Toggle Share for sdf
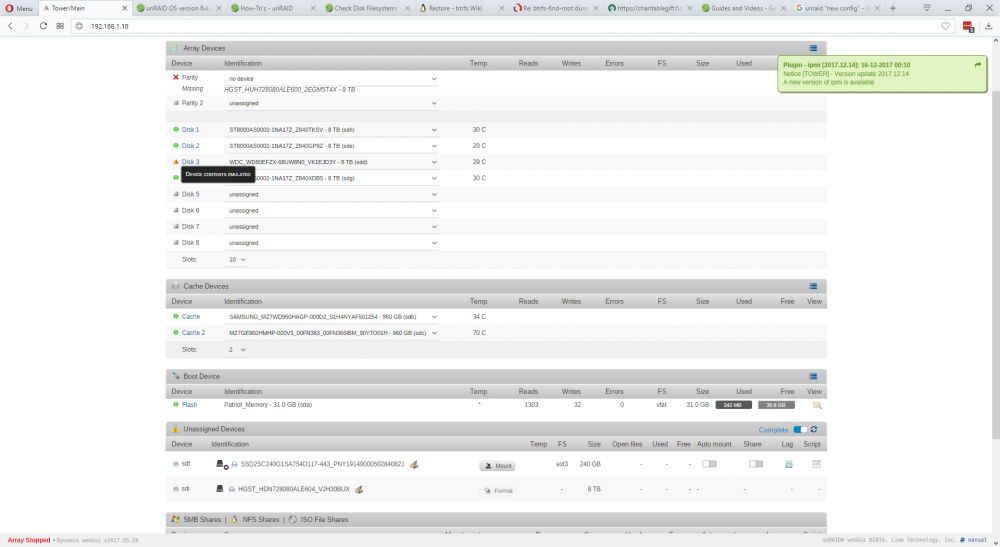The width and height of the screenshot is (1000, 547). coord(756,464)
